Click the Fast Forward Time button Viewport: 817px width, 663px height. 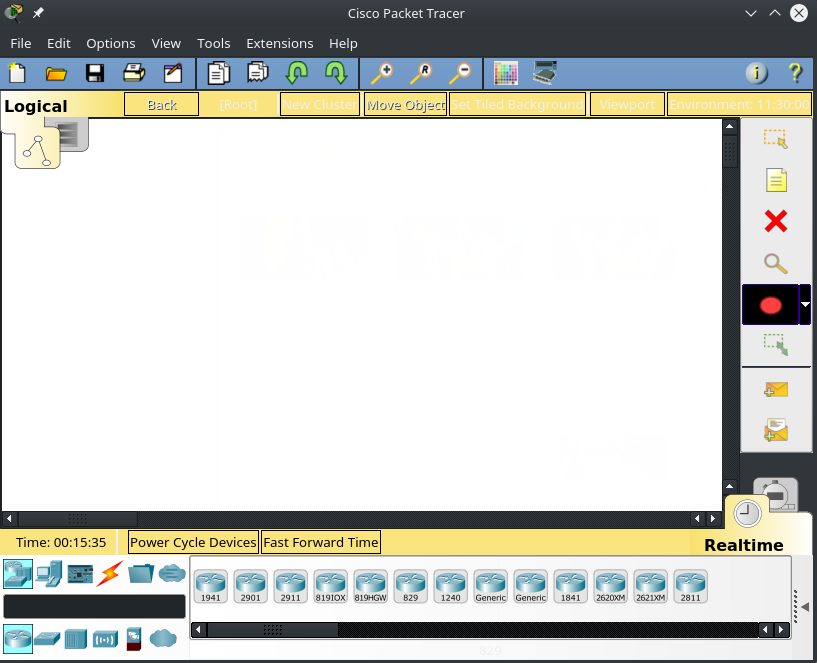(x=320, y=542)
